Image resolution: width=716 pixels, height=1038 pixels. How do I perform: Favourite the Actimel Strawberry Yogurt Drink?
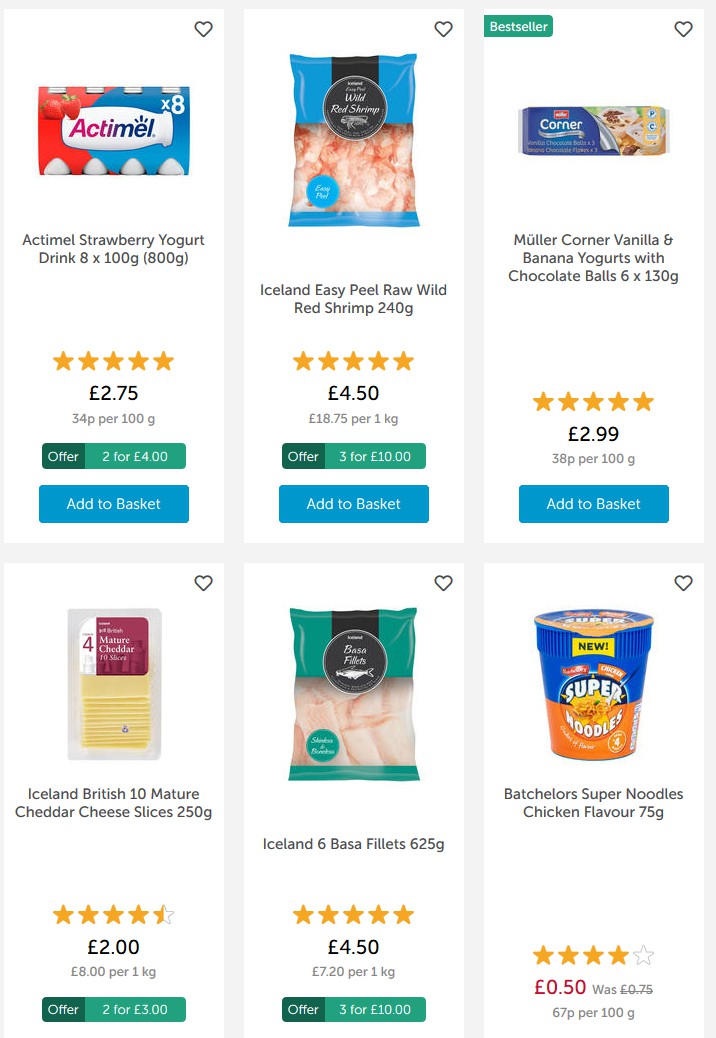point(203,30)
